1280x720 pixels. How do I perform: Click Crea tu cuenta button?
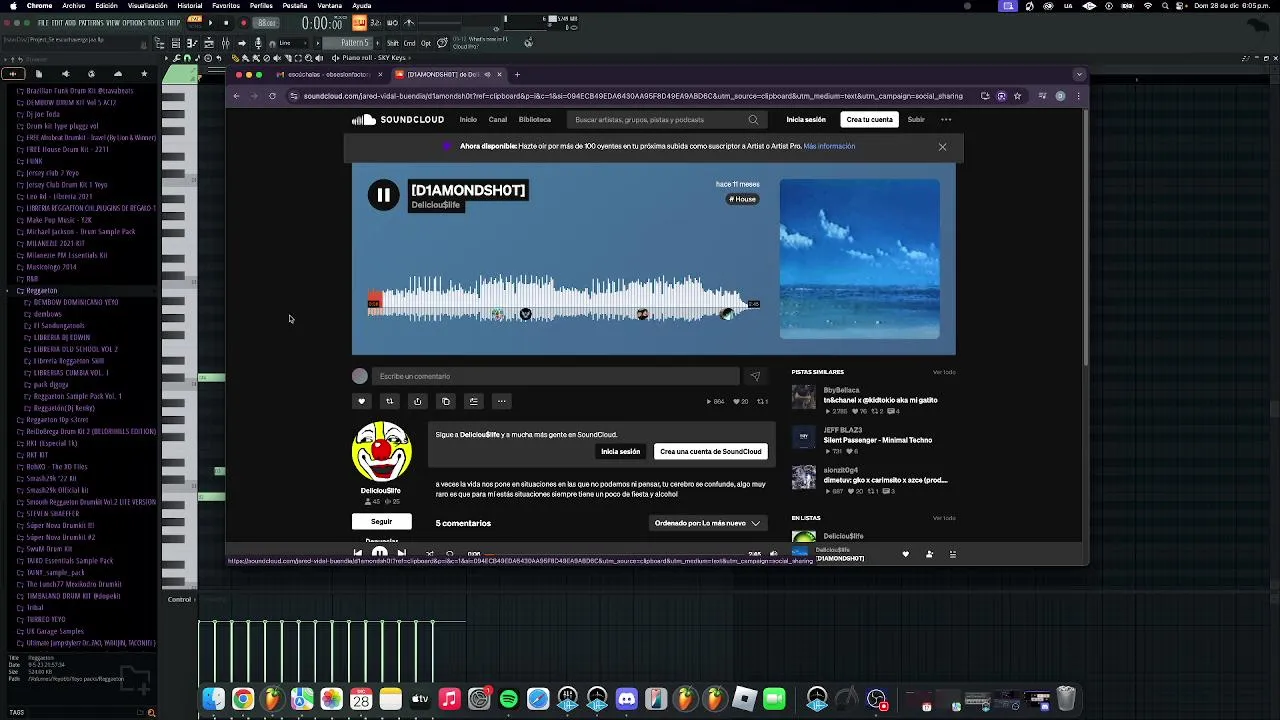coord(869,120)
